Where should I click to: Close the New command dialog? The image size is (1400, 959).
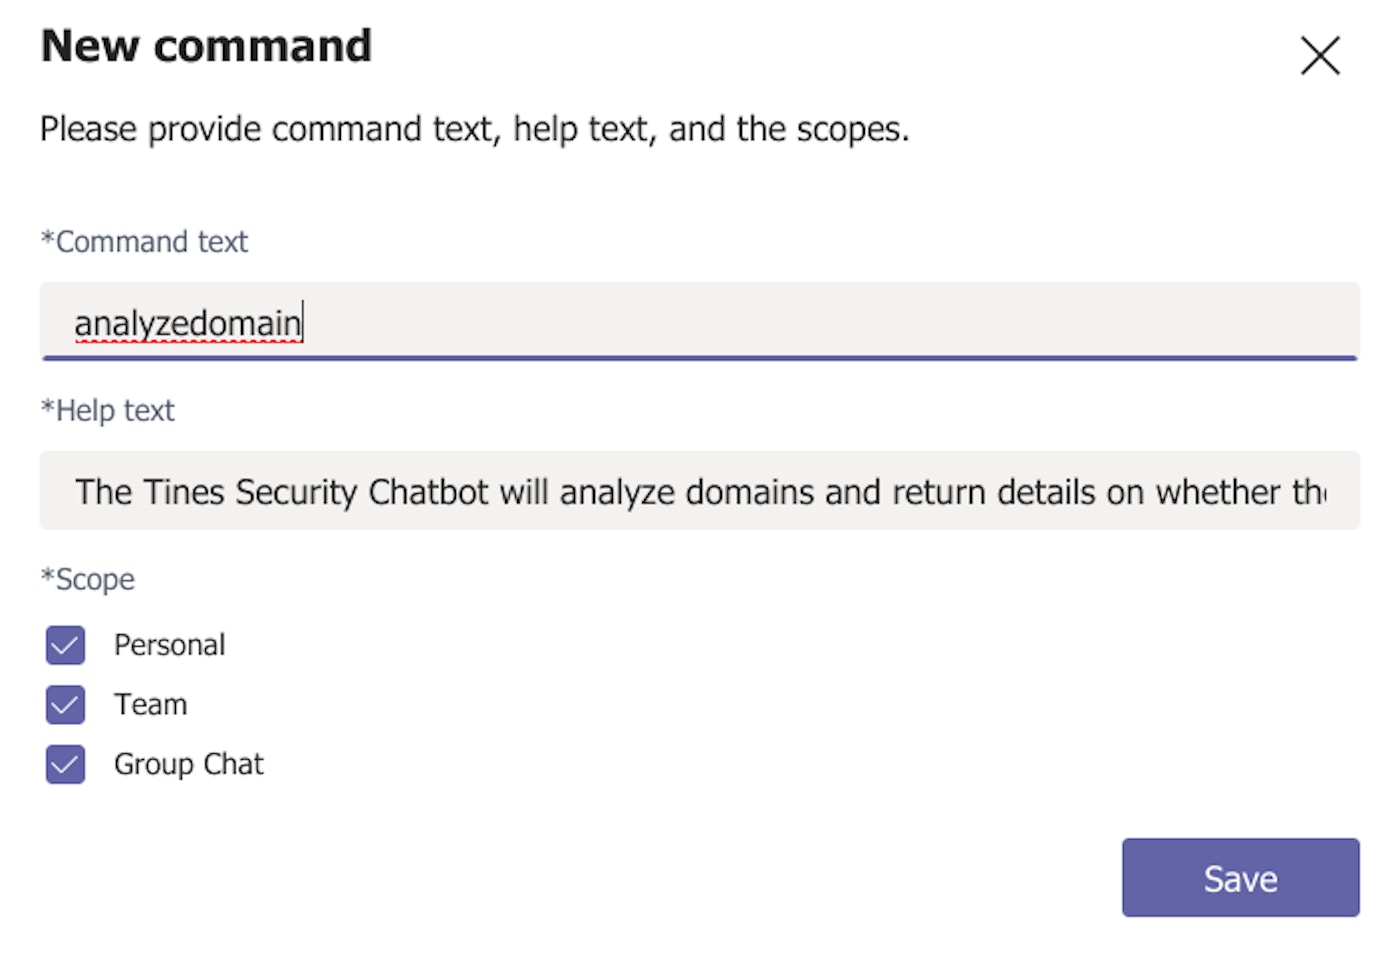coord(1320,56)
